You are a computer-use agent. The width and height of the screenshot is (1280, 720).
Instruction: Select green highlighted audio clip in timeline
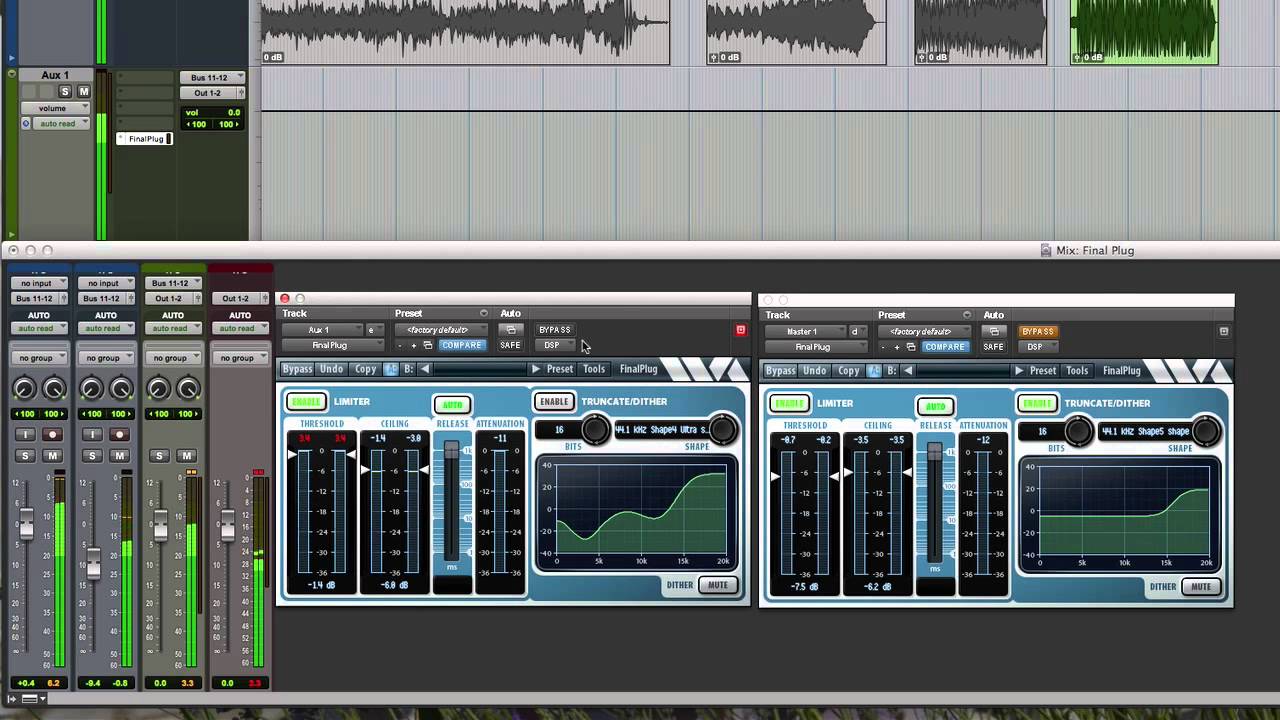[x=1144, y=32]
